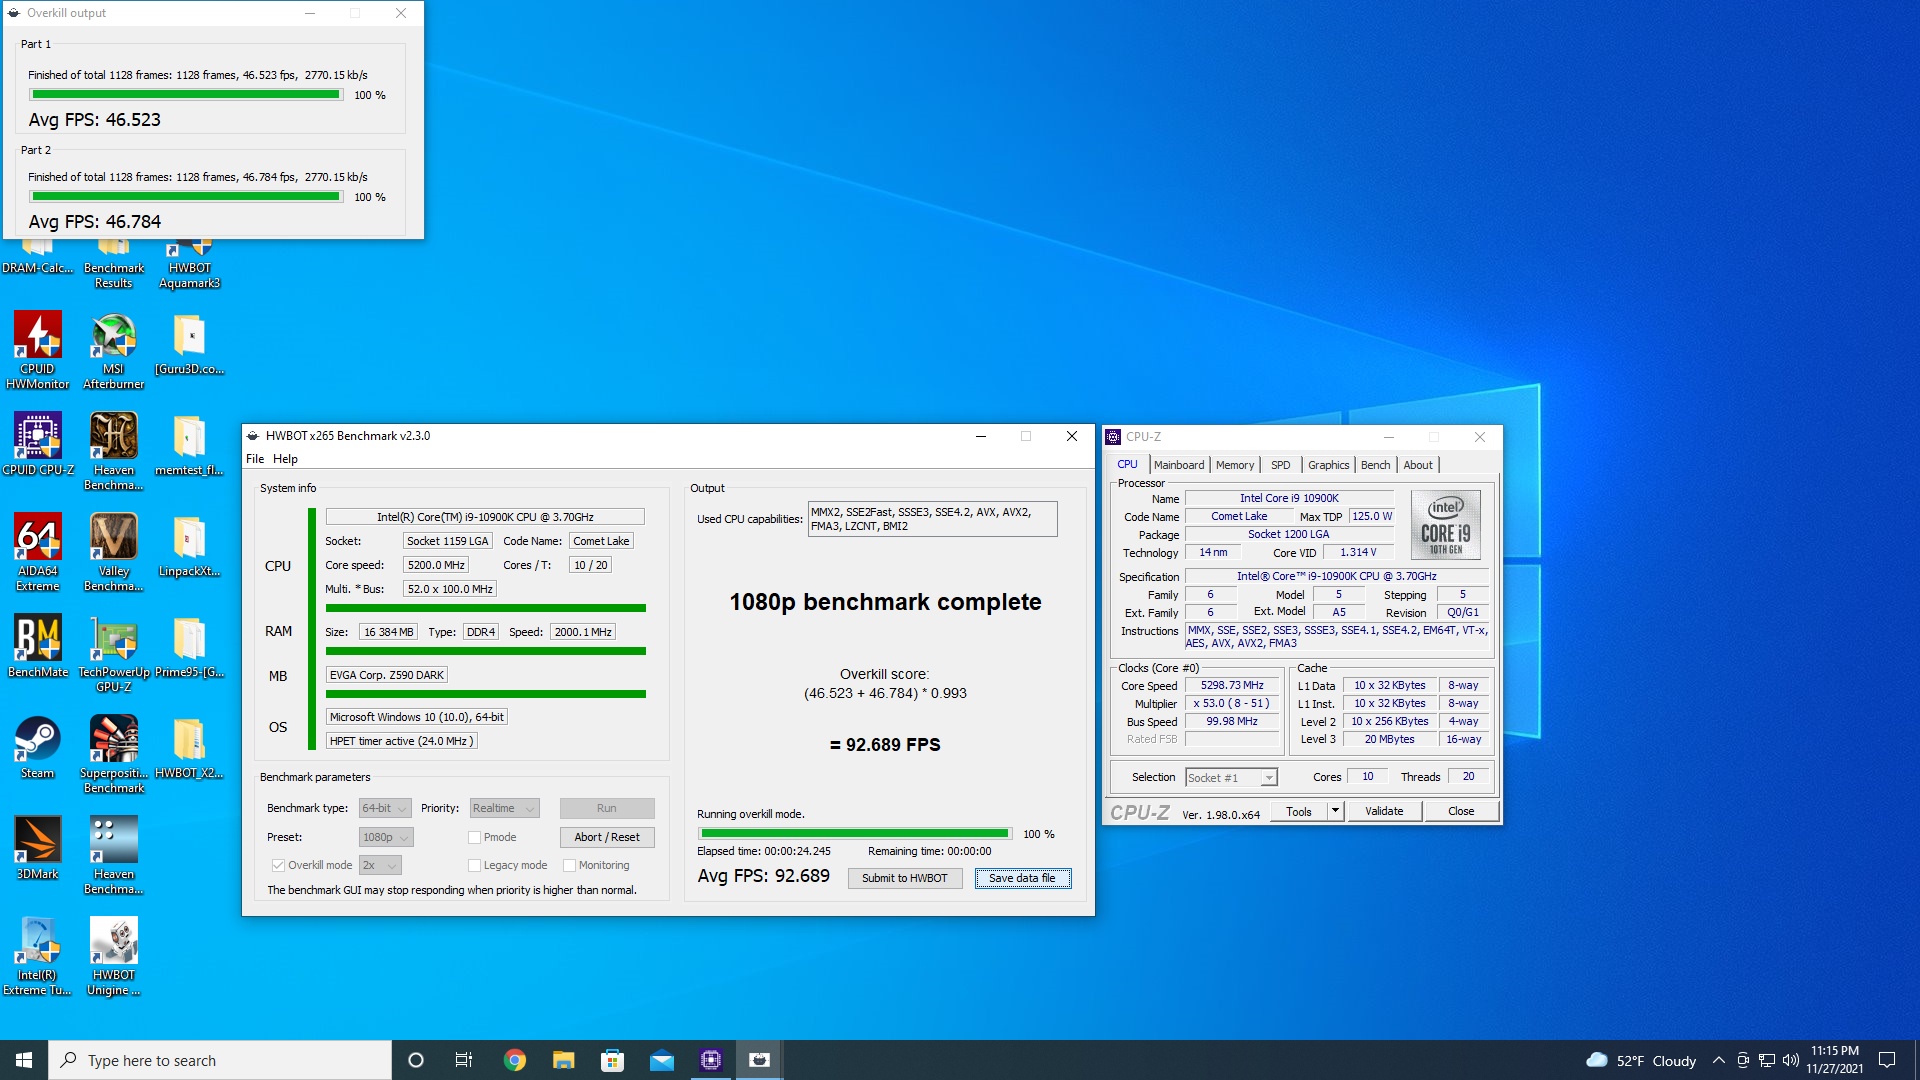Open the Guru3D.co folder icon
Image resolution: width=1920 pixels, height=1080 pixels.
(x=189, y=343)
